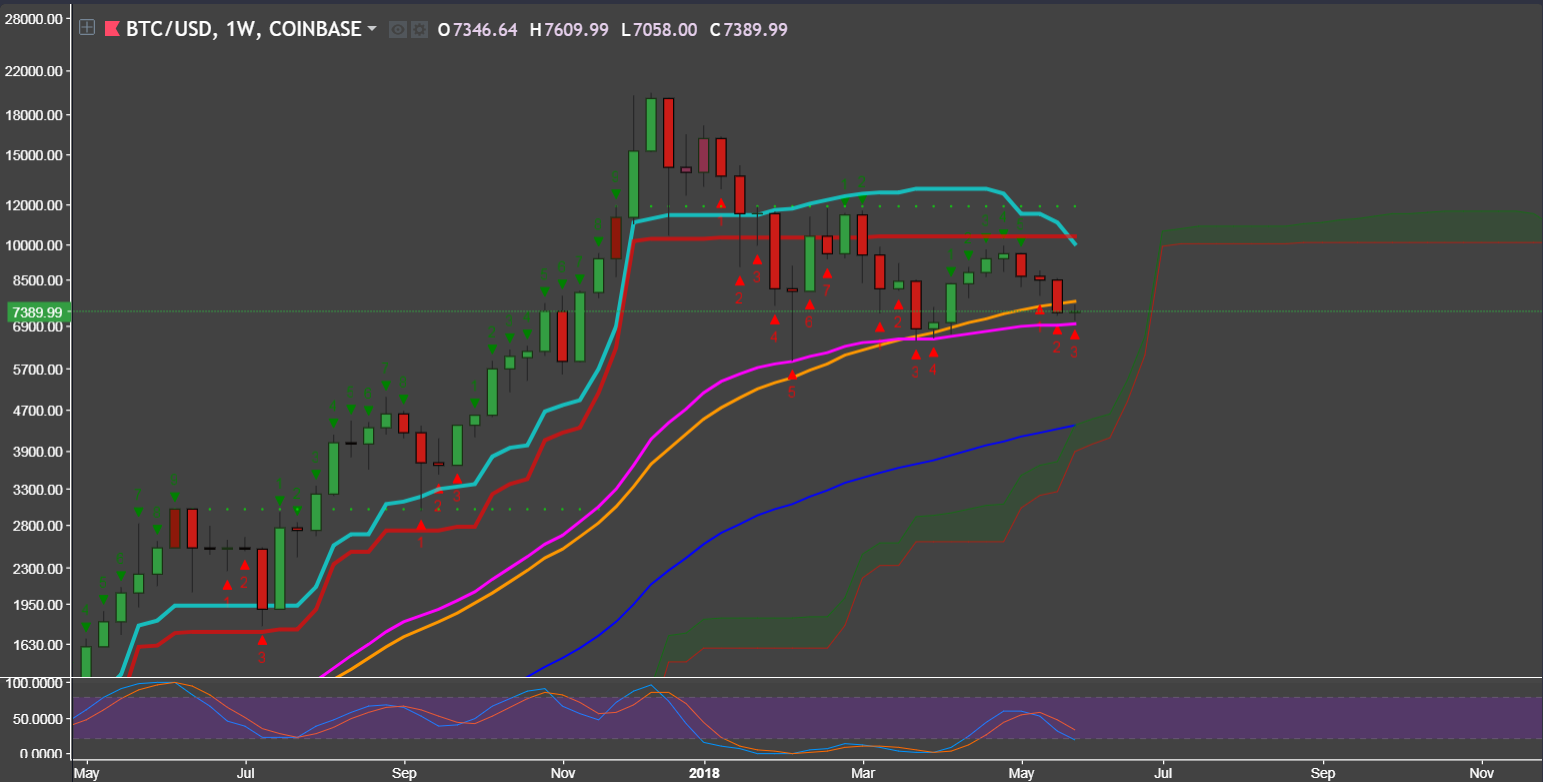
Task: Click the 1630.00 label on the price axis
Action: click(39, 644)
